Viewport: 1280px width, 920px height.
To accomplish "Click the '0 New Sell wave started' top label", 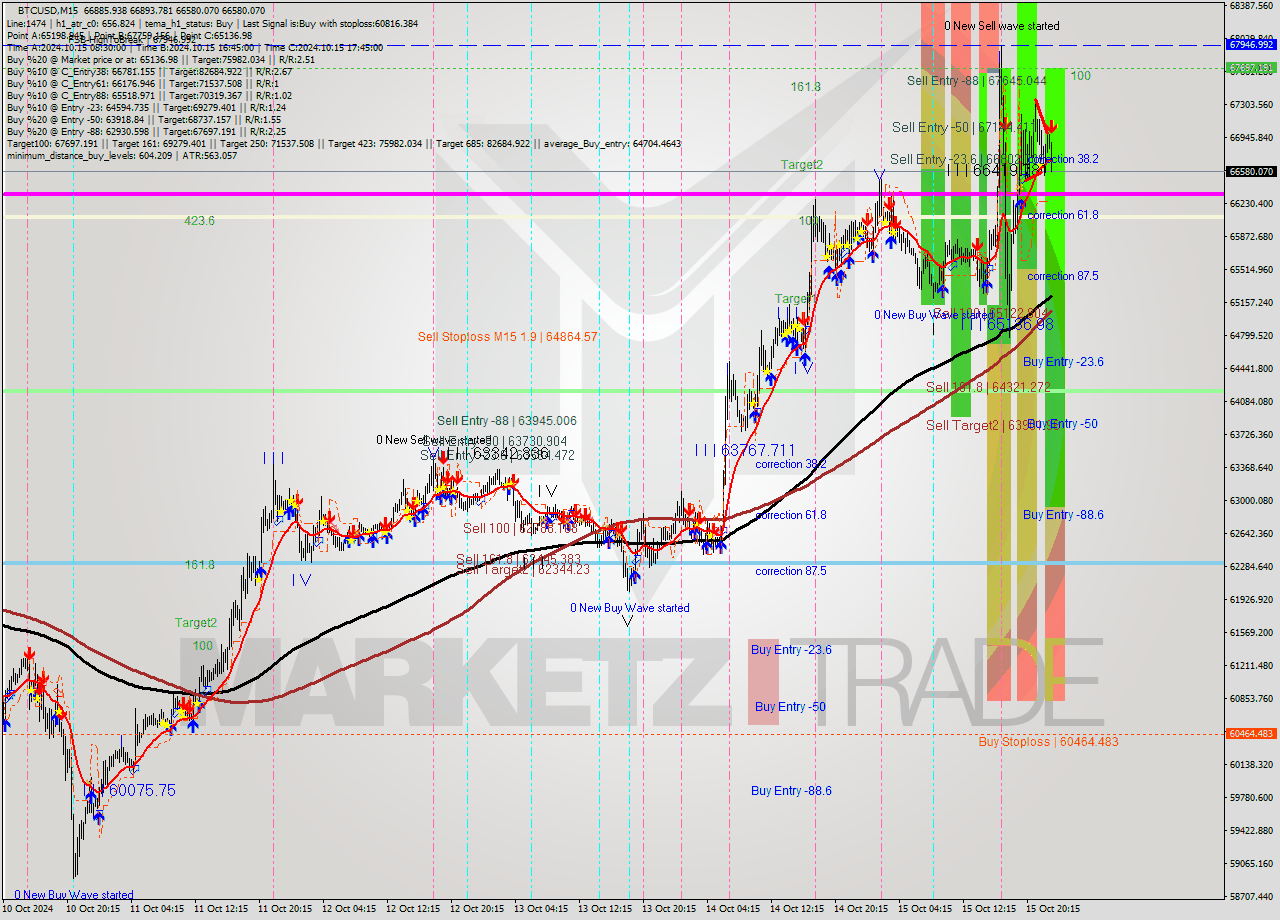I will [1002, 26].
